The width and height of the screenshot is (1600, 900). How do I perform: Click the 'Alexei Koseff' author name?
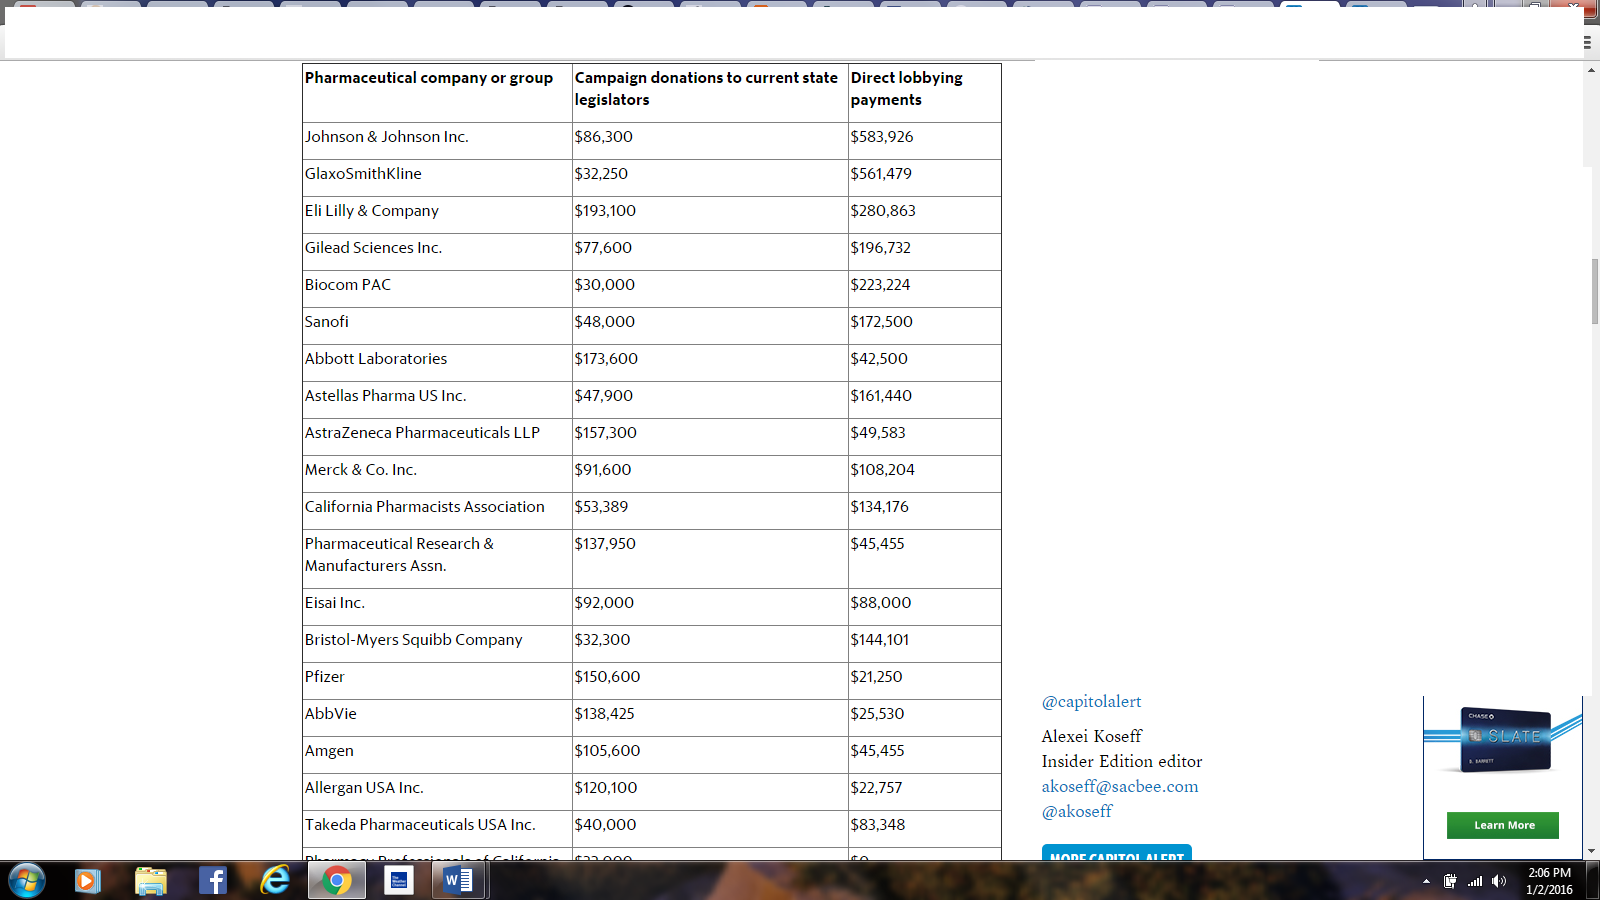[x=1092, y=737]
